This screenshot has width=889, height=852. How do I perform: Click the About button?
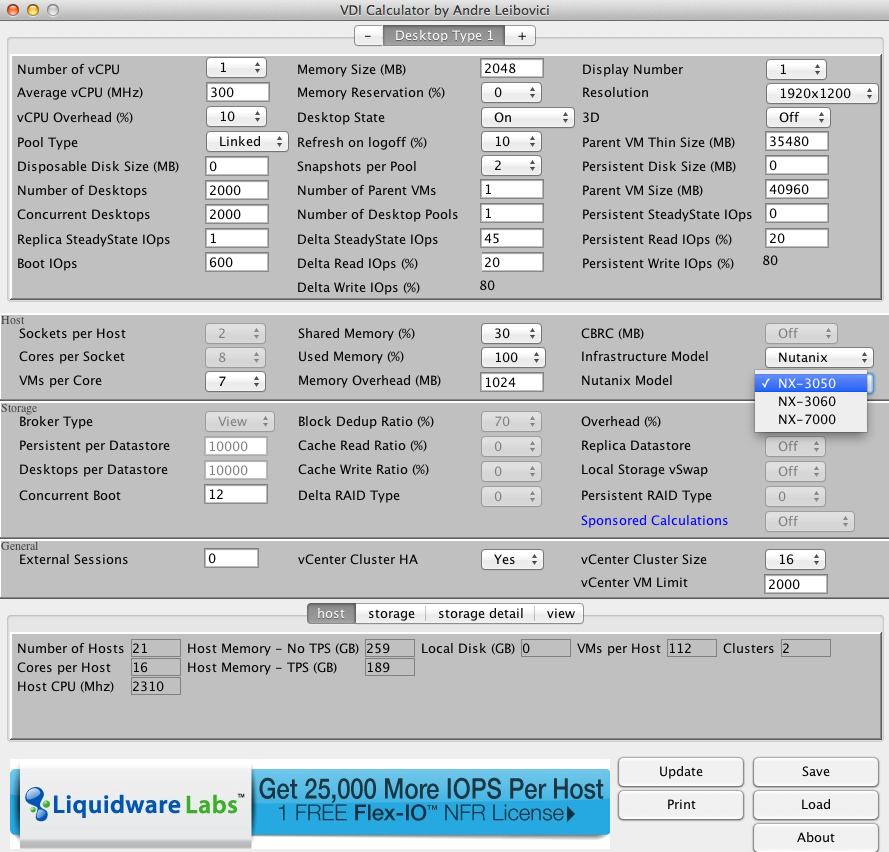[816, 837]
